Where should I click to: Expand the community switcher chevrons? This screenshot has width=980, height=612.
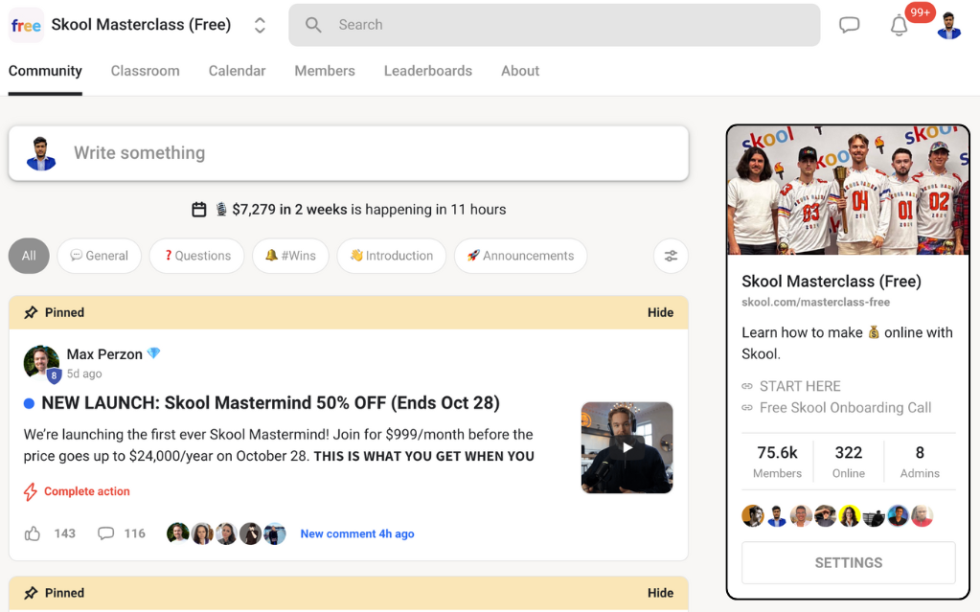(x=260, y=25)
